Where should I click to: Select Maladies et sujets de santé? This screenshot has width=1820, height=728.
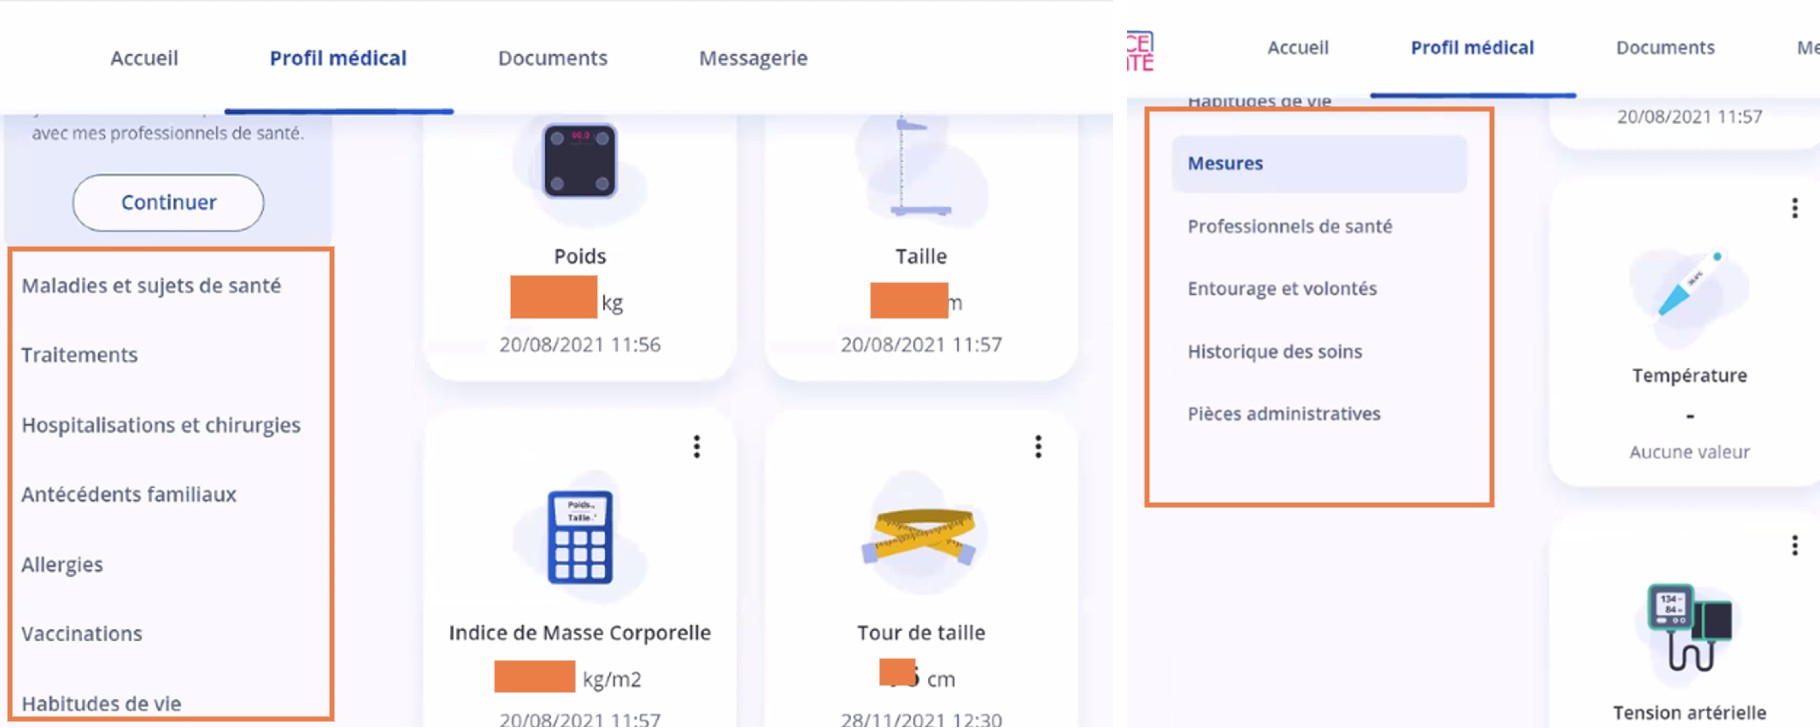tap(151, 286)
